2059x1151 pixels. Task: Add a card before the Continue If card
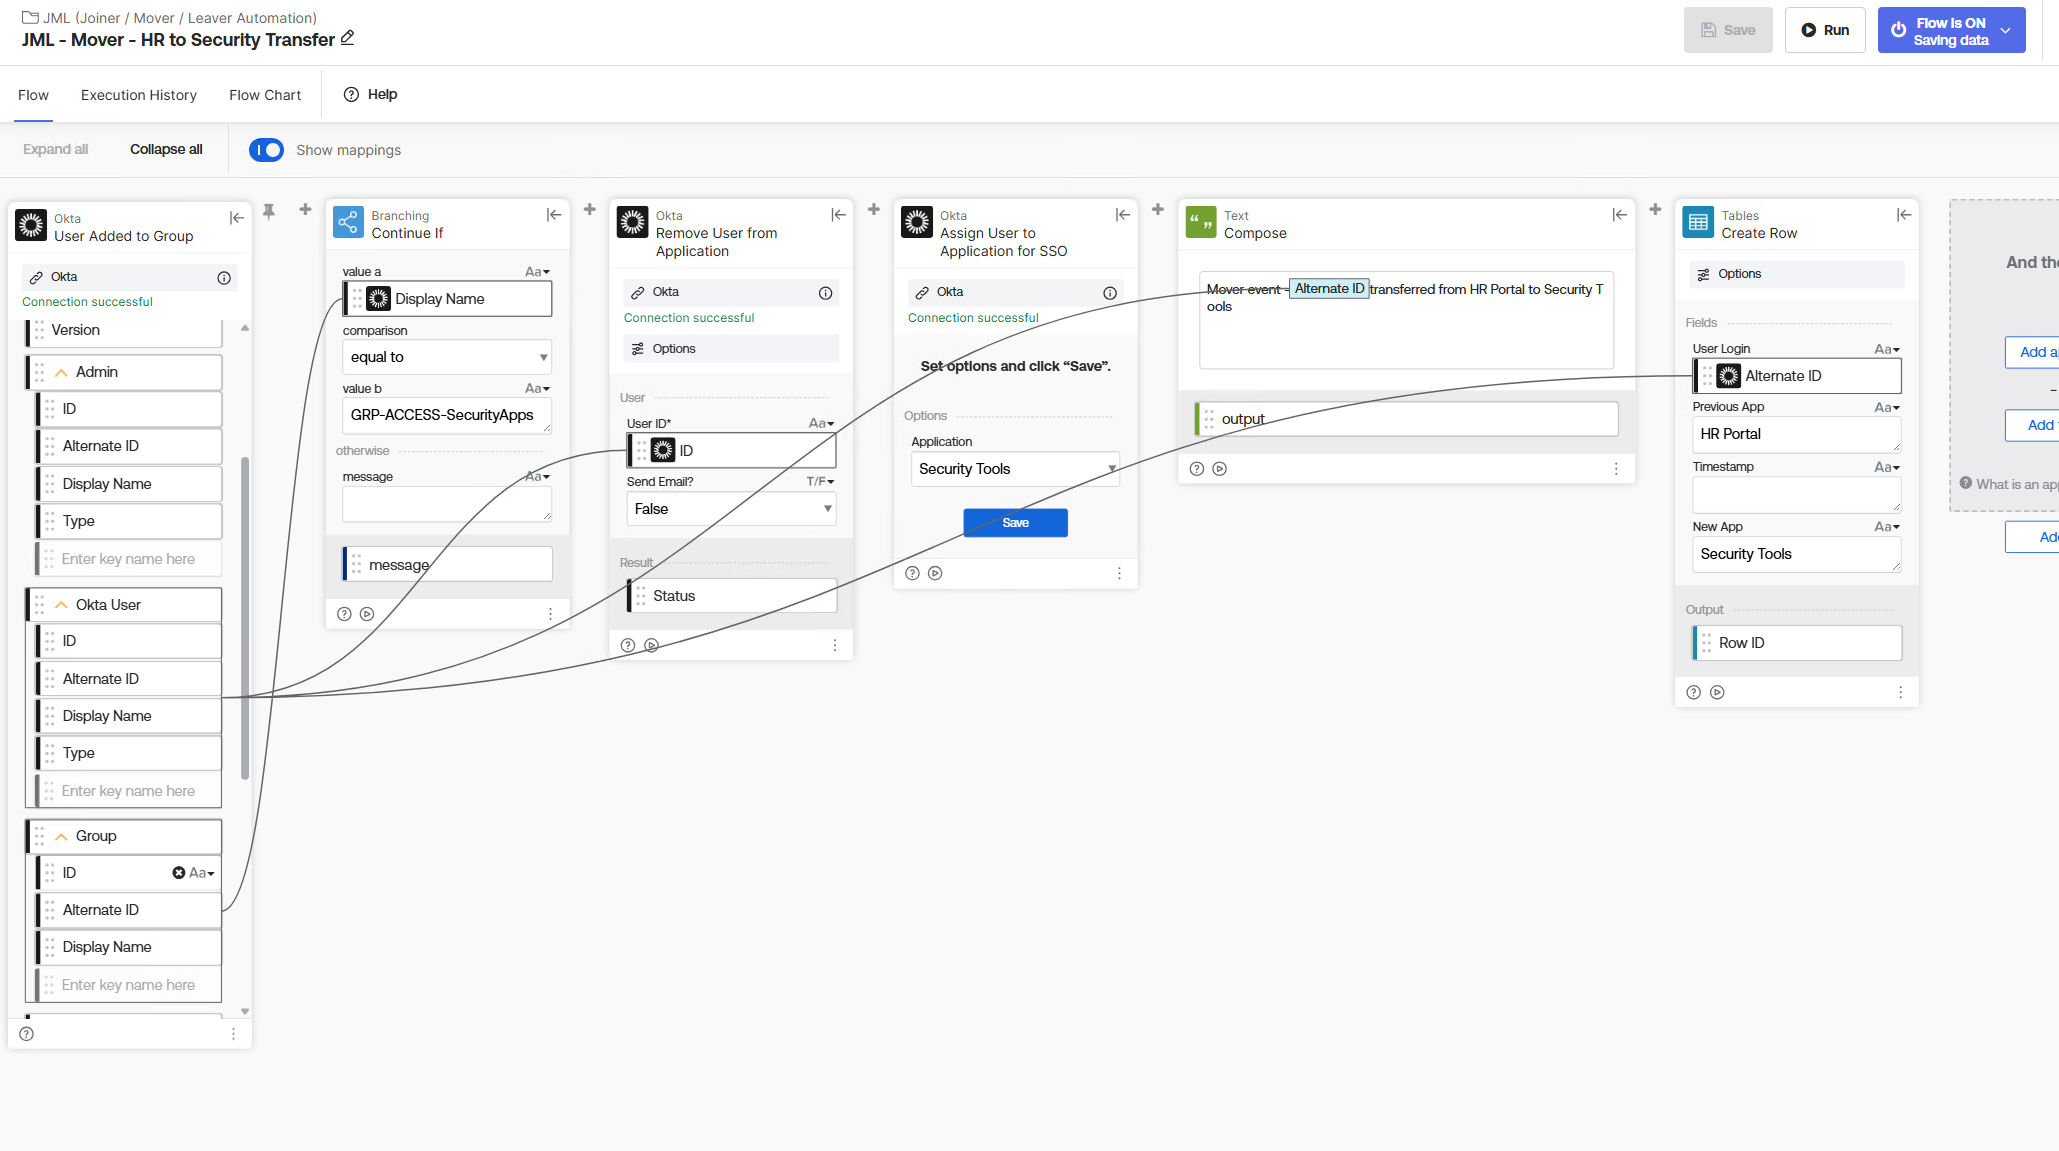click(x=305, y=209)
